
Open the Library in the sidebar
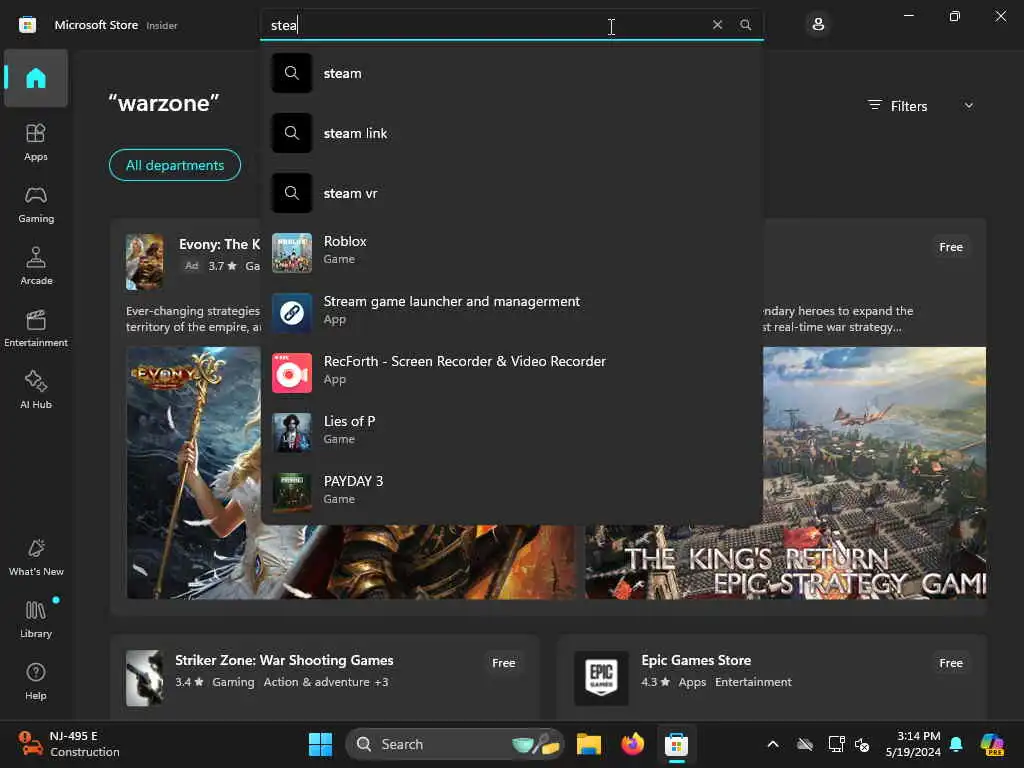point(36,620)
